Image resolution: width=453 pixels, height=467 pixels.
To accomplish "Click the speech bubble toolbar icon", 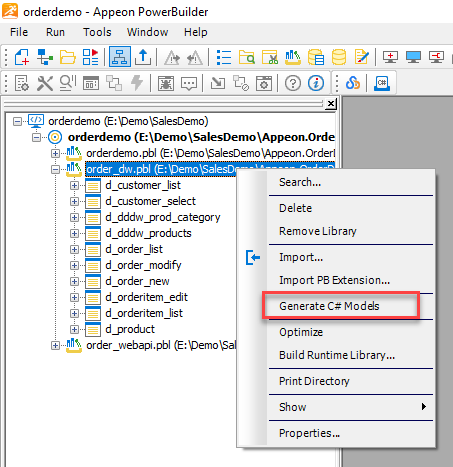I will (189, 83).
